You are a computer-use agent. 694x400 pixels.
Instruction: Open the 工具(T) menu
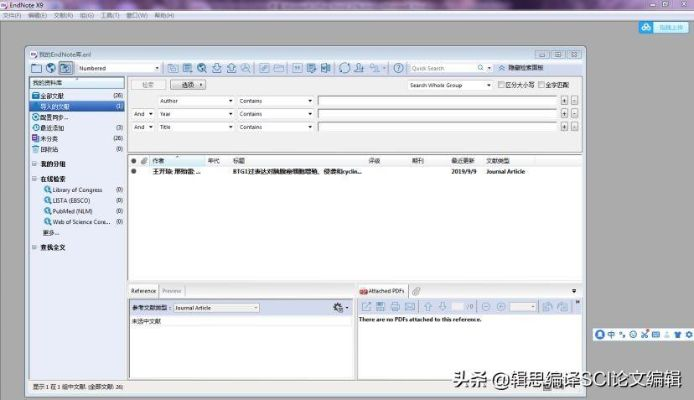(x=110, y=15)
